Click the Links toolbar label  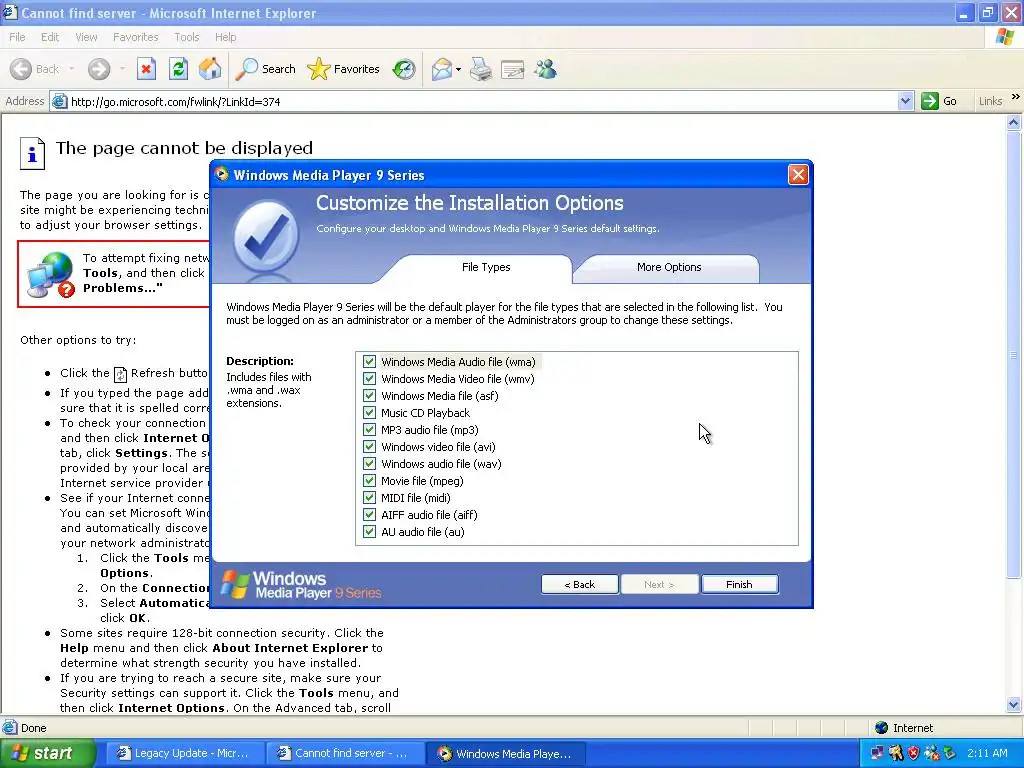pos(990,101)
